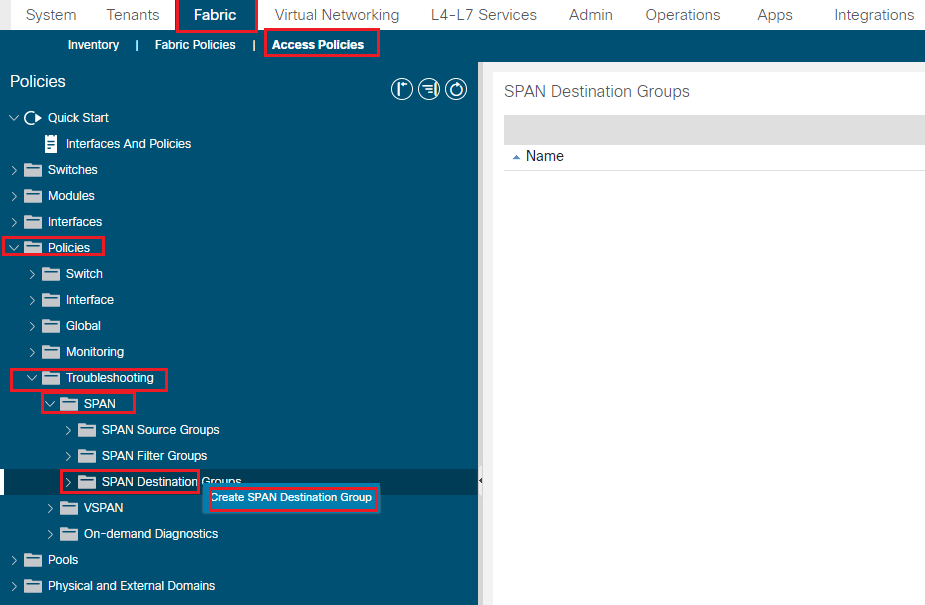Click the SPAN Filter Groups folder icon
Screen dimensions: 925x605
(87, 455)
